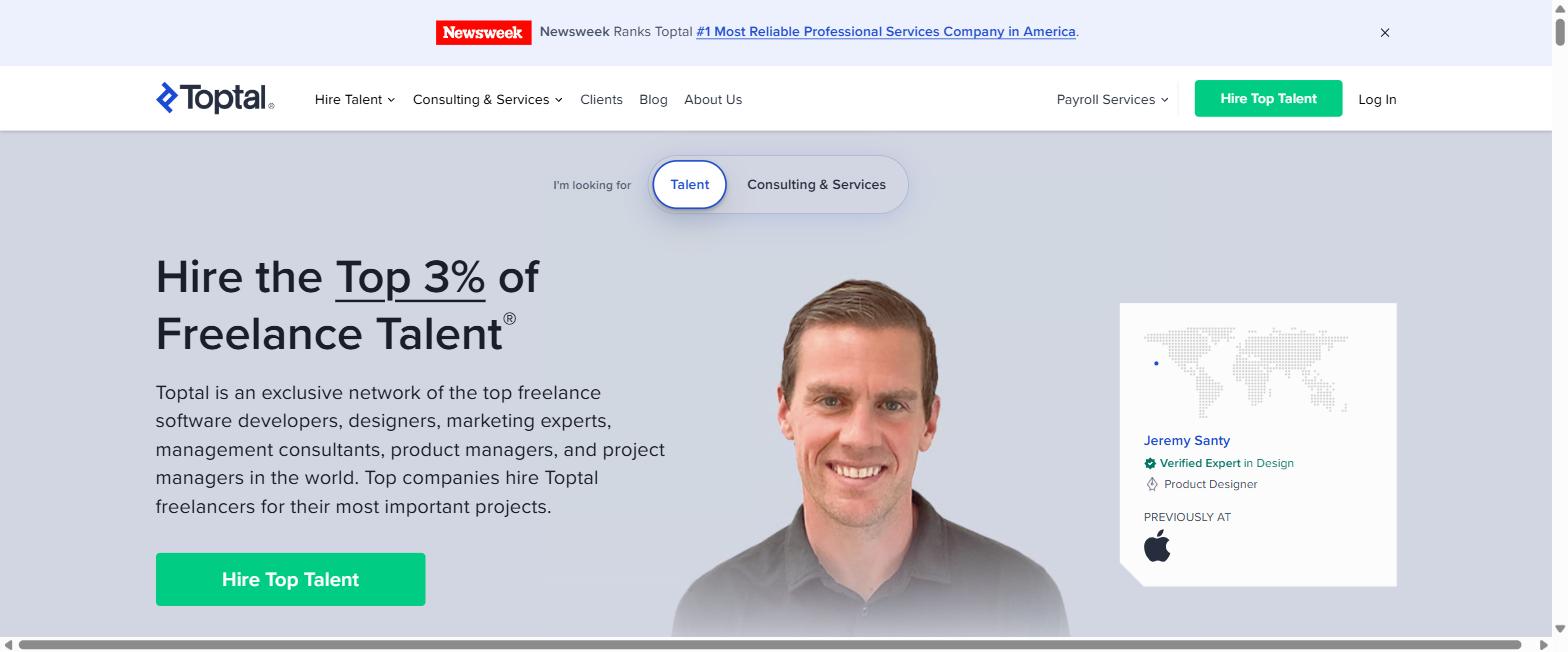Click the Newsweek red logo badge
Screen dimensions: 1568x652
[x=483, y=32]
